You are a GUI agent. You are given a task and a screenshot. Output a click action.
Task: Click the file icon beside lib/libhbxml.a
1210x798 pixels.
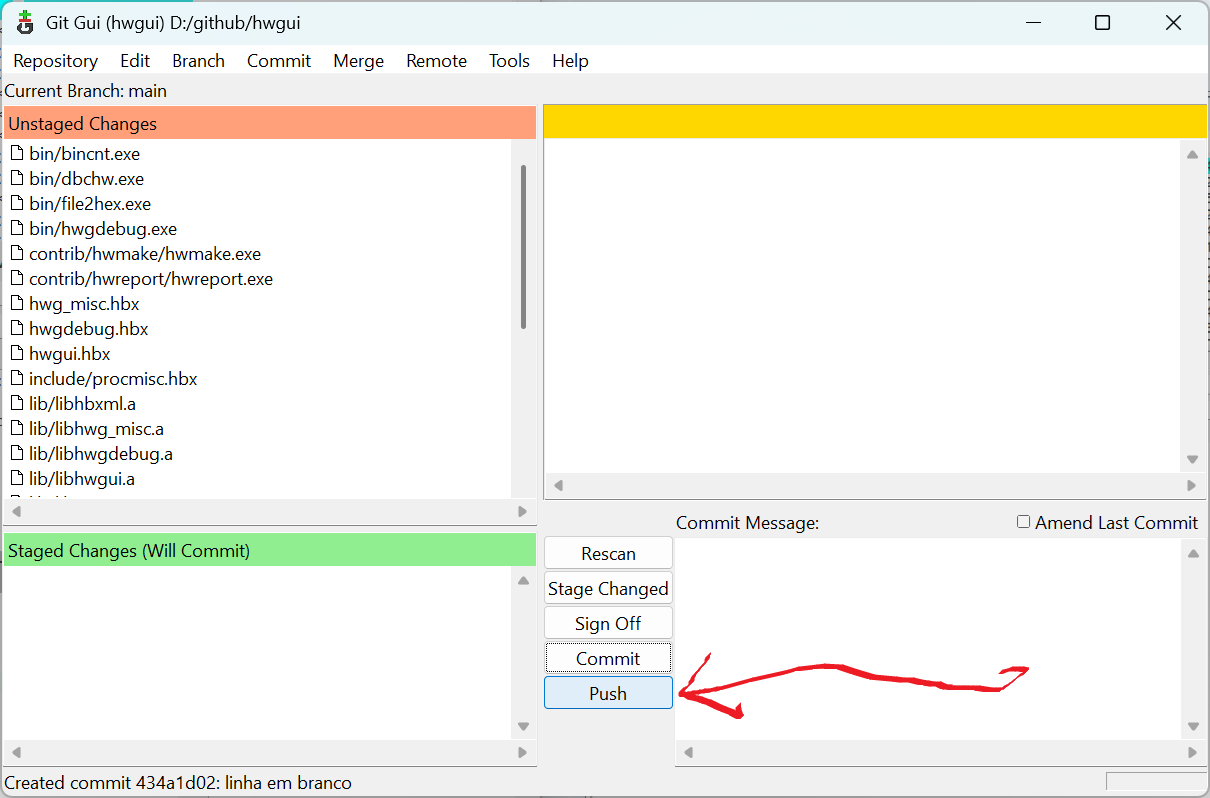coord(17,404)
